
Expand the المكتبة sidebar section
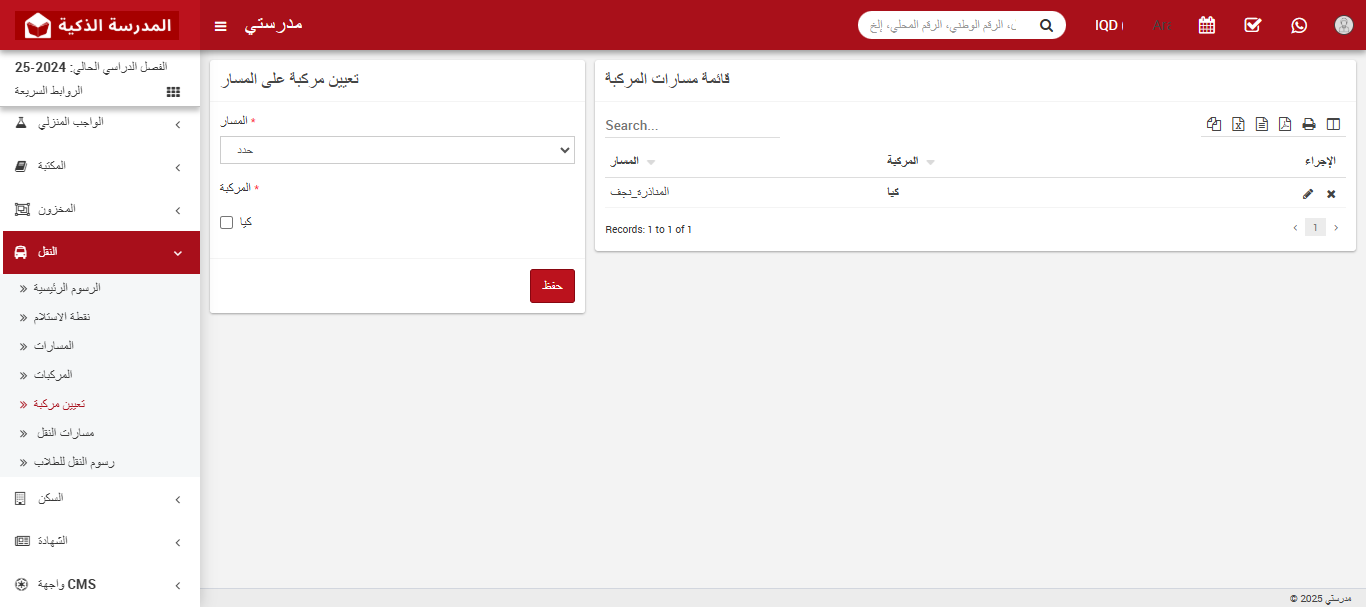pos(100,167)
